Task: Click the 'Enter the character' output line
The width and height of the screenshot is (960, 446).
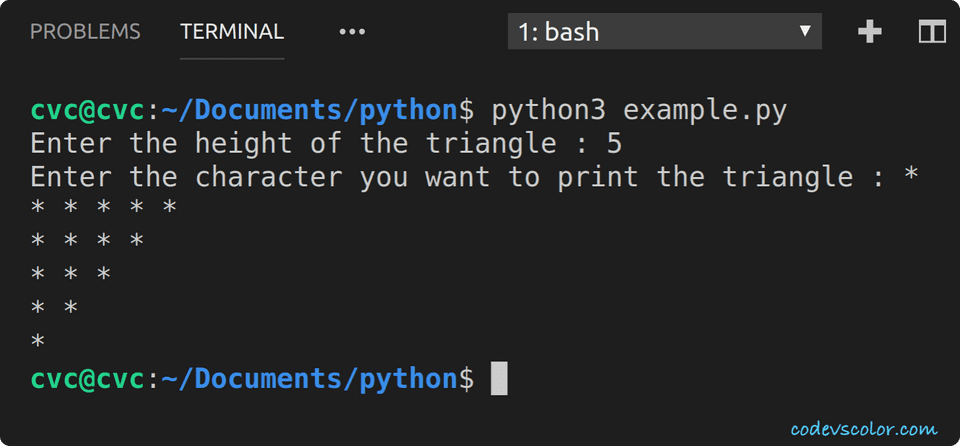Action: 474,177
